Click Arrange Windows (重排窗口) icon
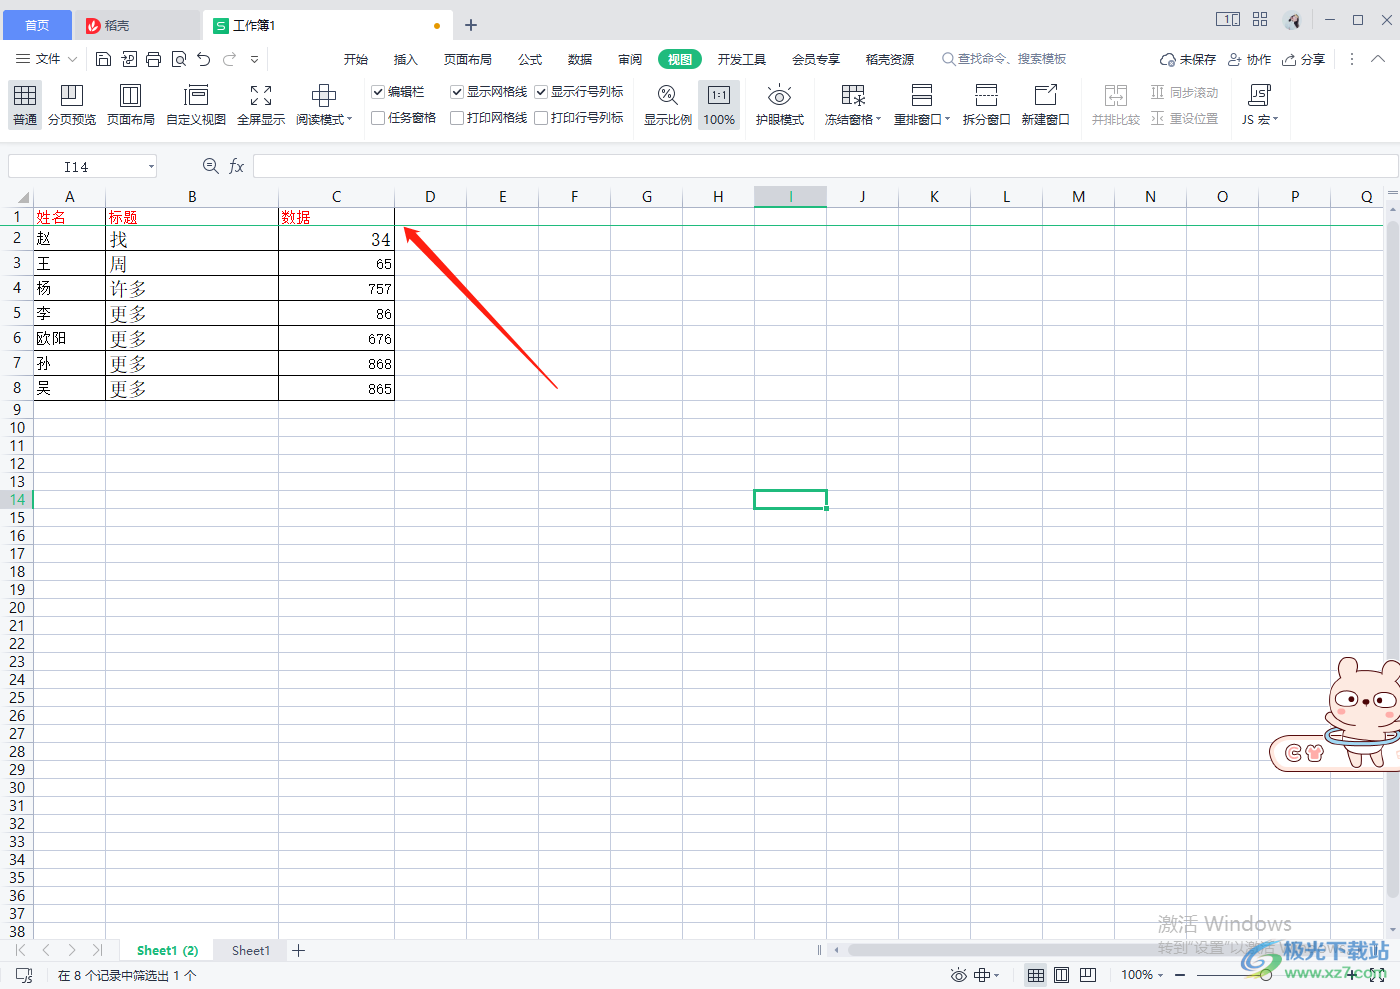1400x989 pixels. click(922, 96)
